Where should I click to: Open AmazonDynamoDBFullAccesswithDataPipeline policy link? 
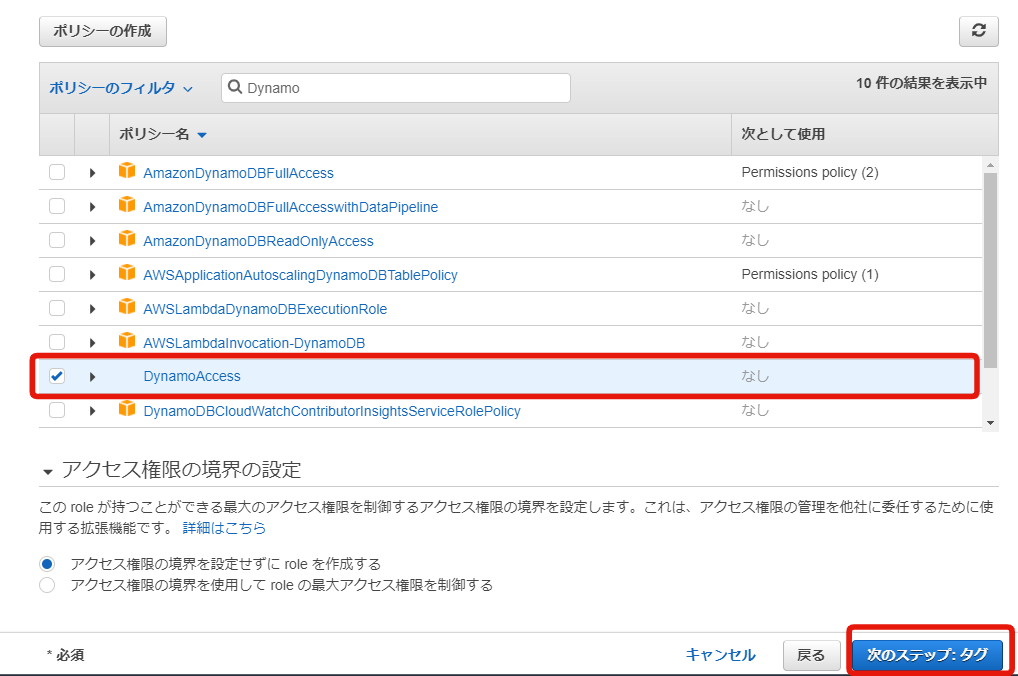tap(290, 207)
